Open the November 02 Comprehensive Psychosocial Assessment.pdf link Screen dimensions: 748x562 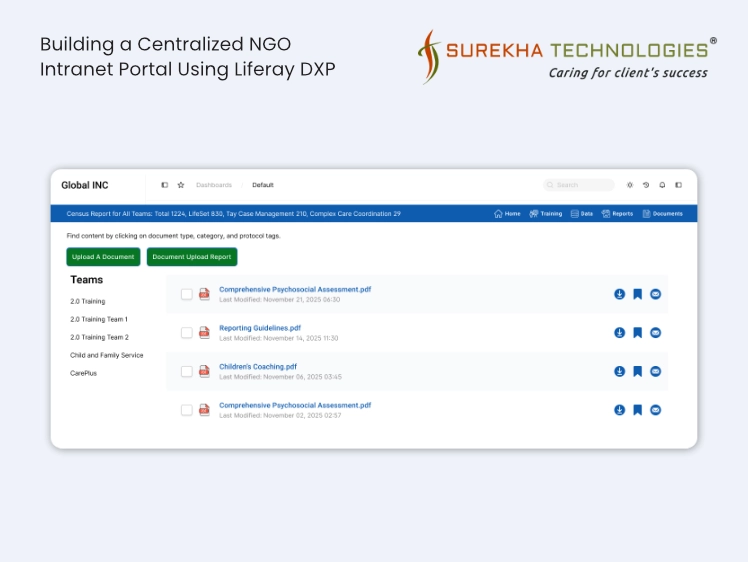(x=295, y=406)
